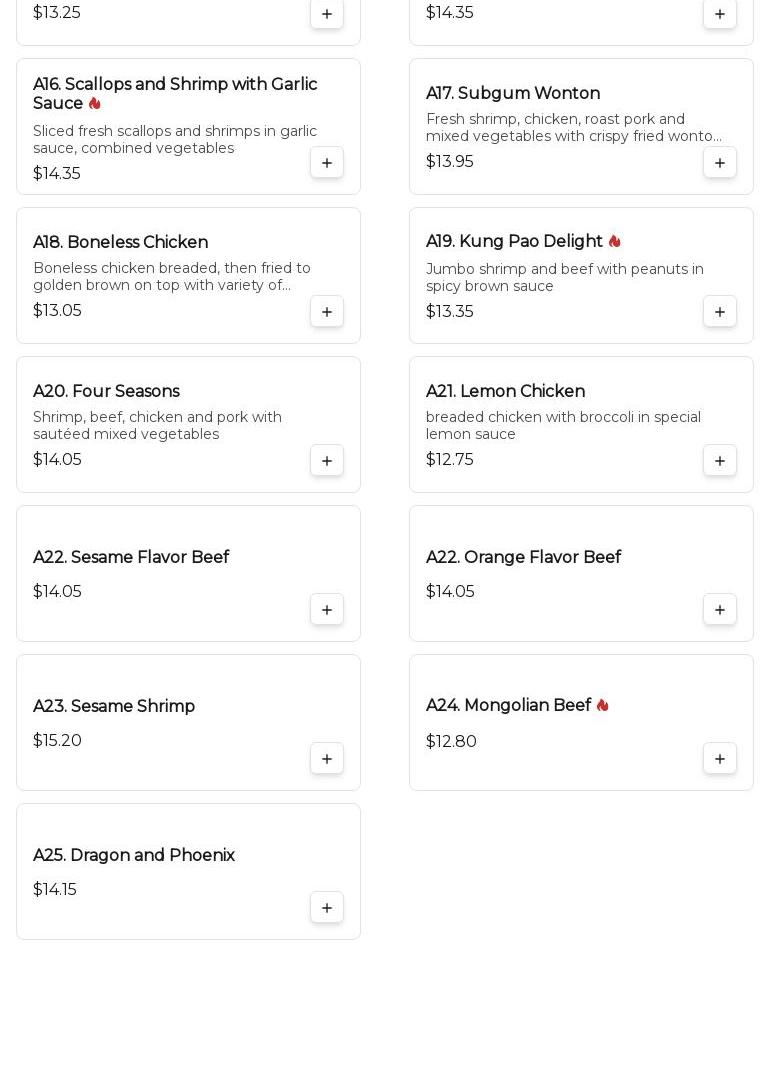Viewport: 770px width, 1086px height.
Task: Add A22 Sesame Flavor Beef to order
Action: [327, 610]
